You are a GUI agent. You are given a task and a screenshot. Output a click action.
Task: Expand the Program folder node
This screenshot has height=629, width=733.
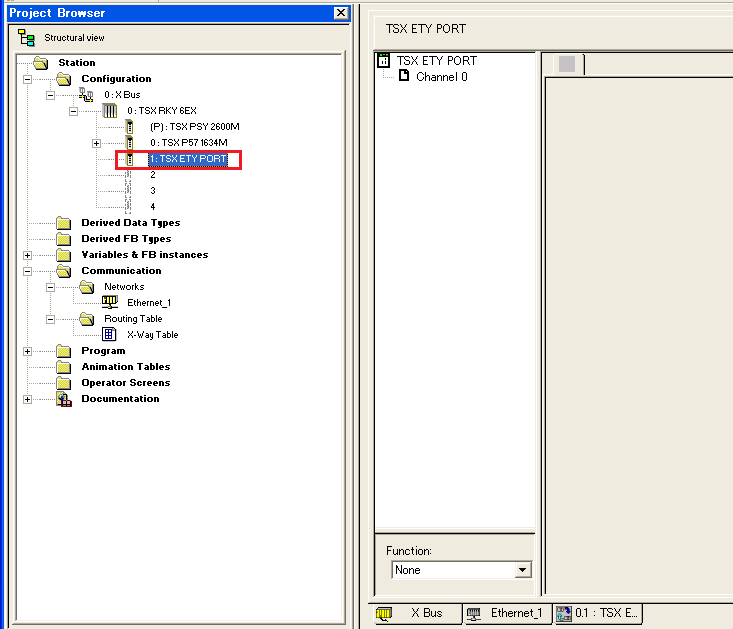[27, 351]
